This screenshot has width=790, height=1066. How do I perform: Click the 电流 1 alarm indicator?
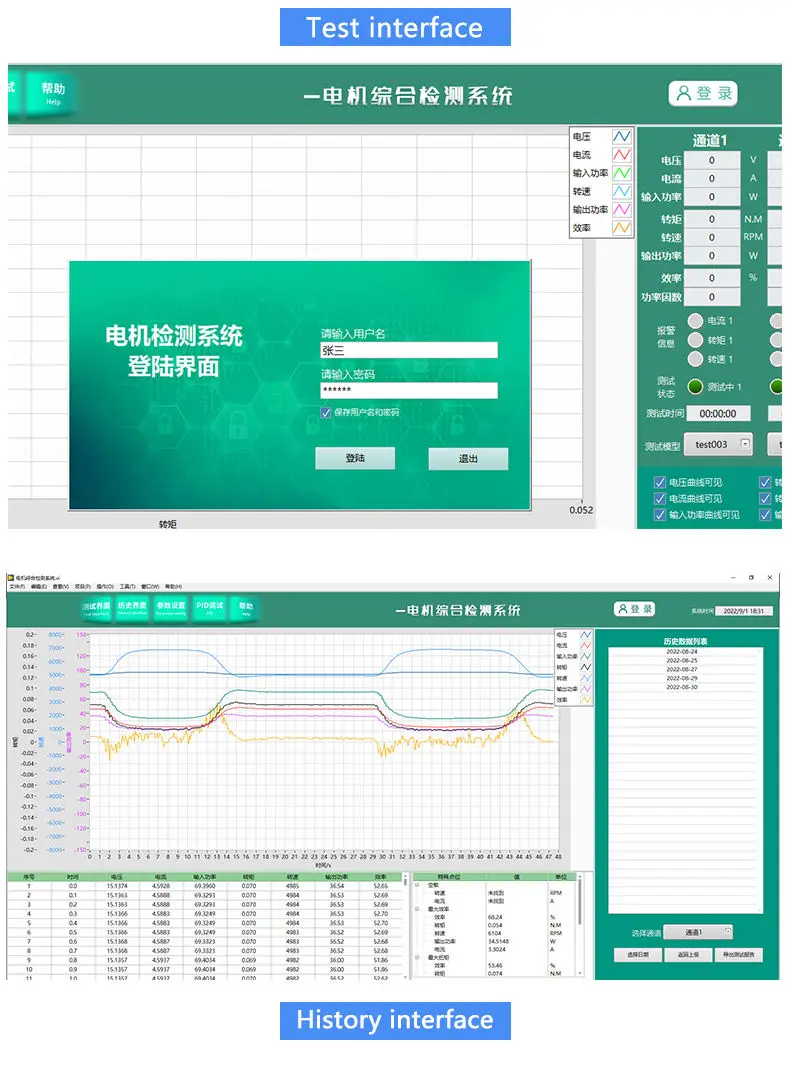point(695,320)
